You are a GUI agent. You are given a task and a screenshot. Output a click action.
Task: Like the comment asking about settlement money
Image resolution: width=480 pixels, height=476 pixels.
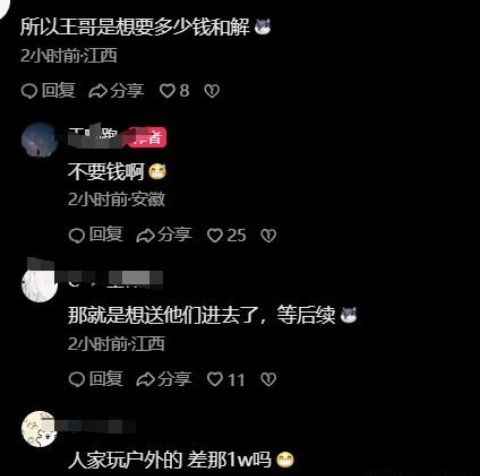174,91
